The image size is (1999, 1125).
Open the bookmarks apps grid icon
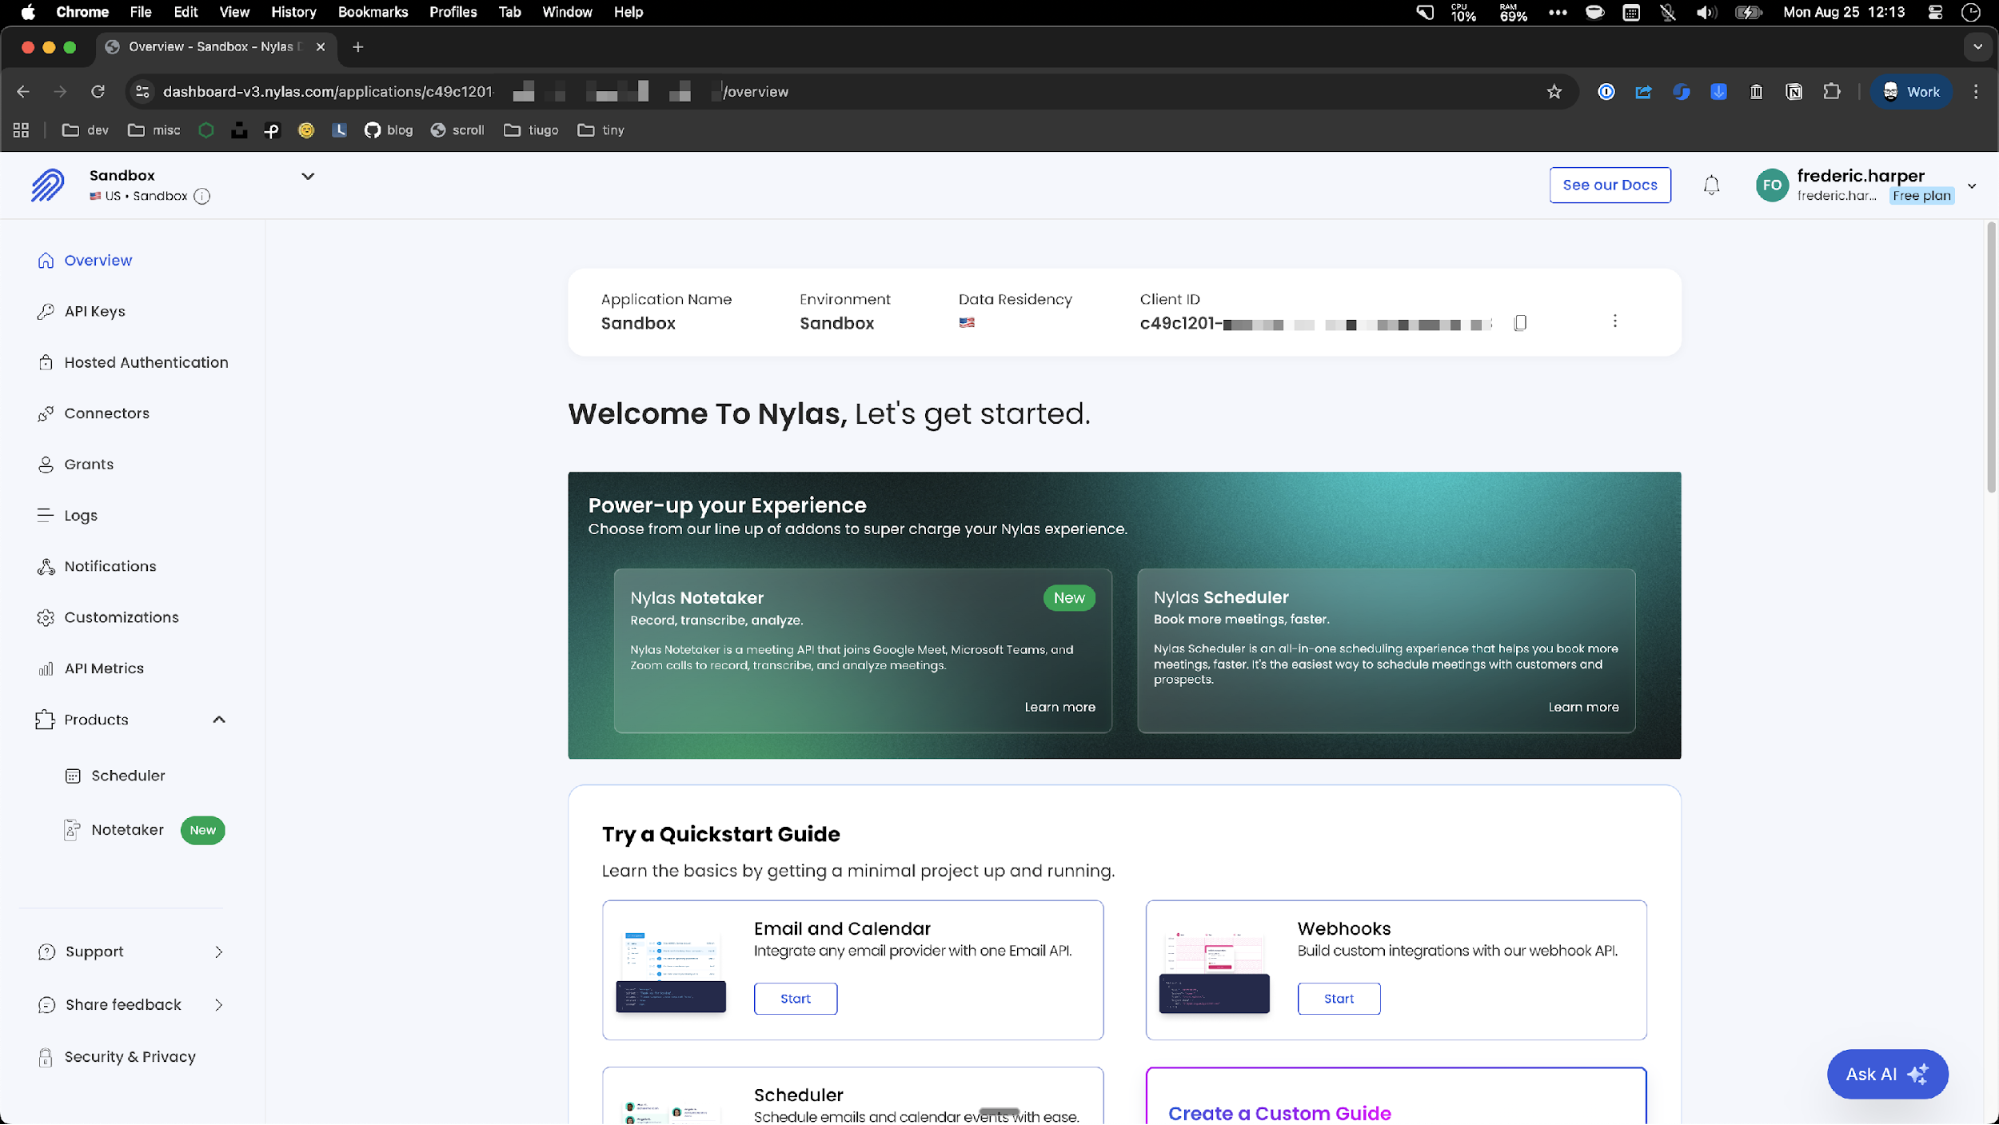(x=21, y=130)
